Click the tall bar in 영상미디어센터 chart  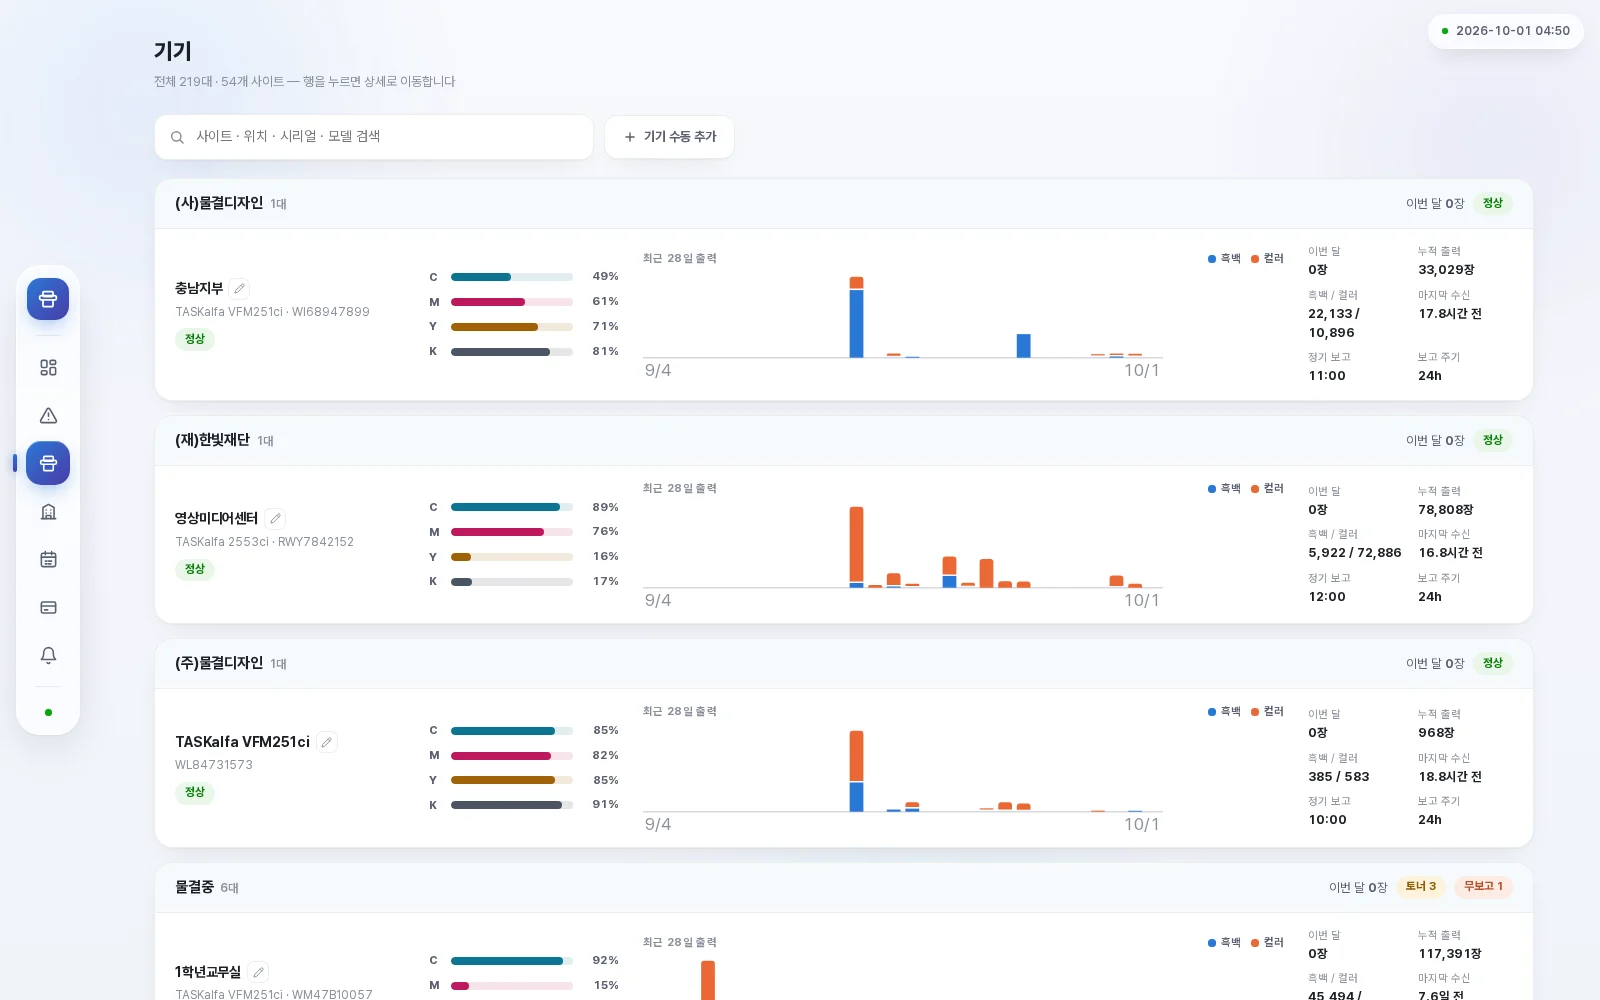click(x=856, y=546)
